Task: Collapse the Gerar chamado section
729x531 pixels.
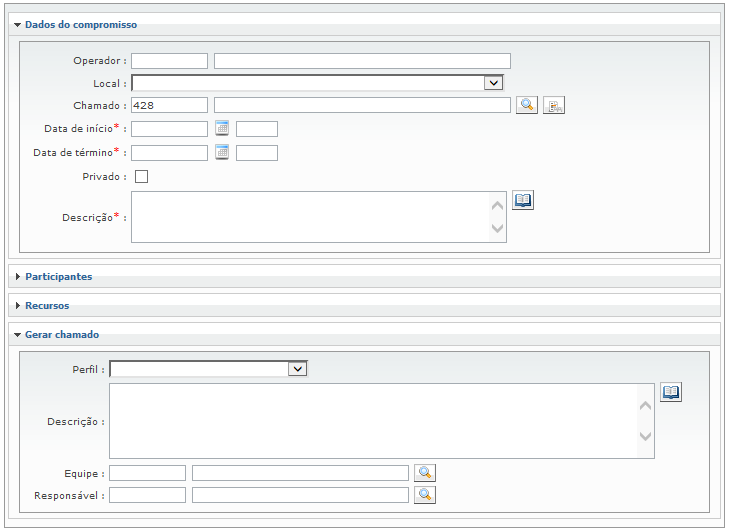Action: (x=61, y=335)
